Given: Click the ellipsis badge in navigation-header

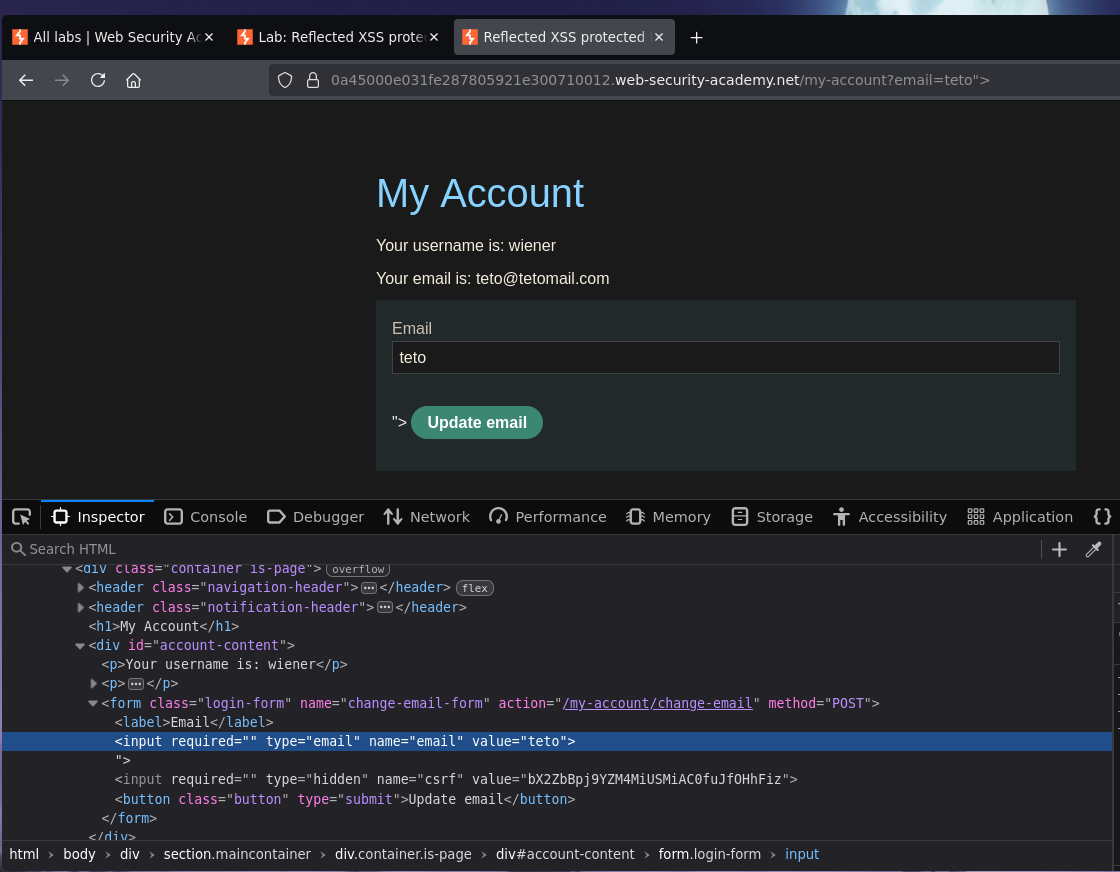Looking at the screenshot, I should pos(369,588).
